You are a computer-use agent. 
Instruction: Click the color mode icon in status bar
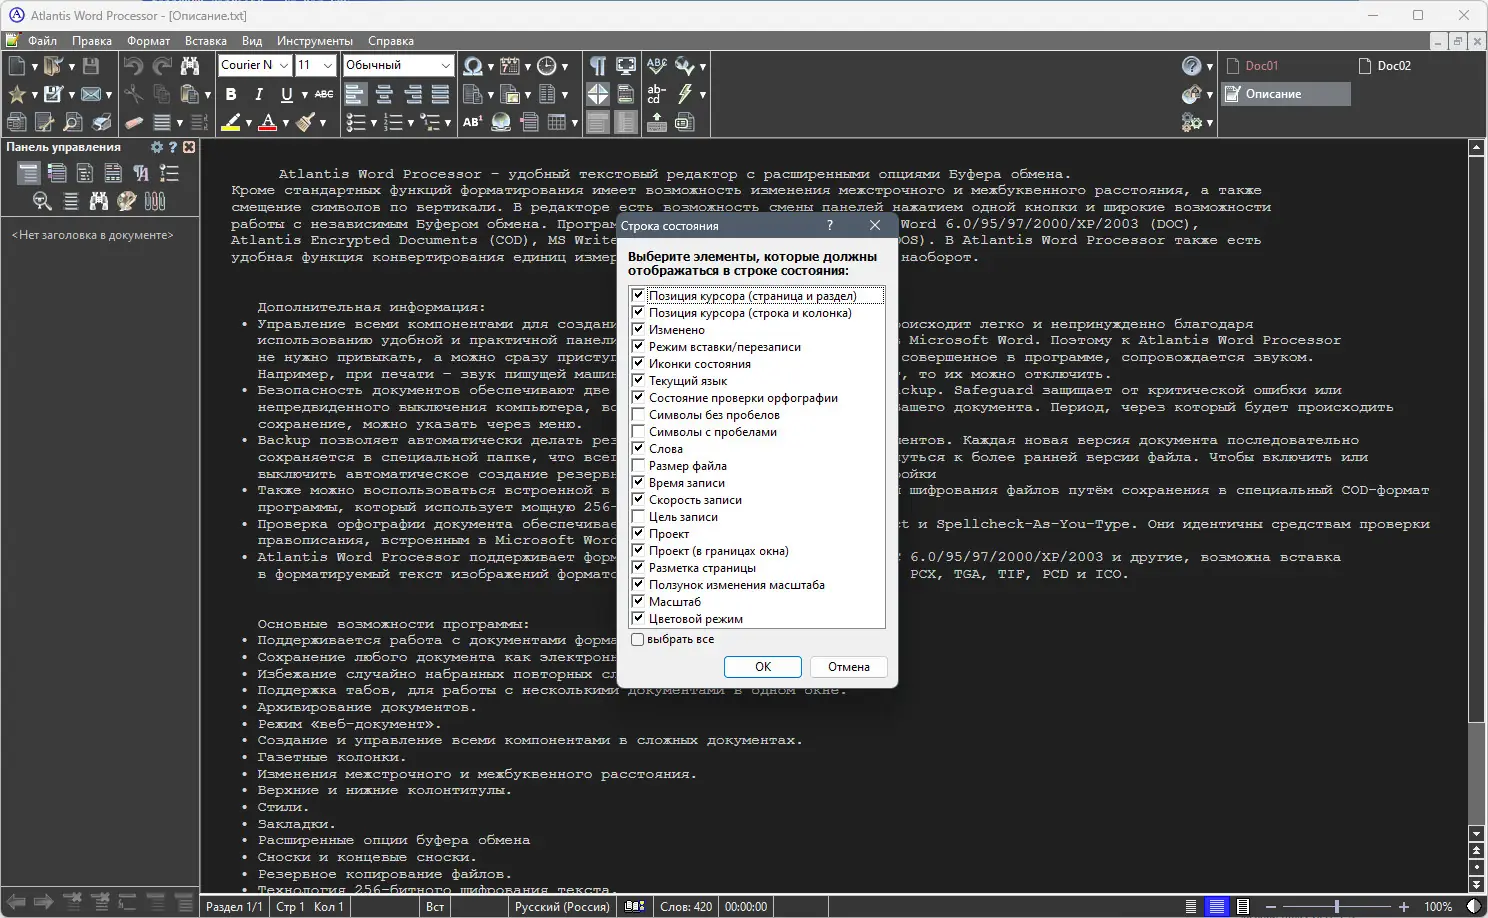[x=1474, y=907]
